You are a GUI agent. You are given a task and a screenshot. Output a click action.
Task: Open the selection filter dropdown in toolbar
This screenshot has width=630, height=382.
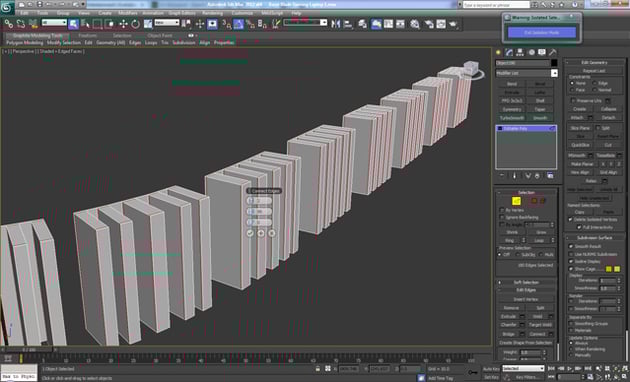click(x=54, y=22)
